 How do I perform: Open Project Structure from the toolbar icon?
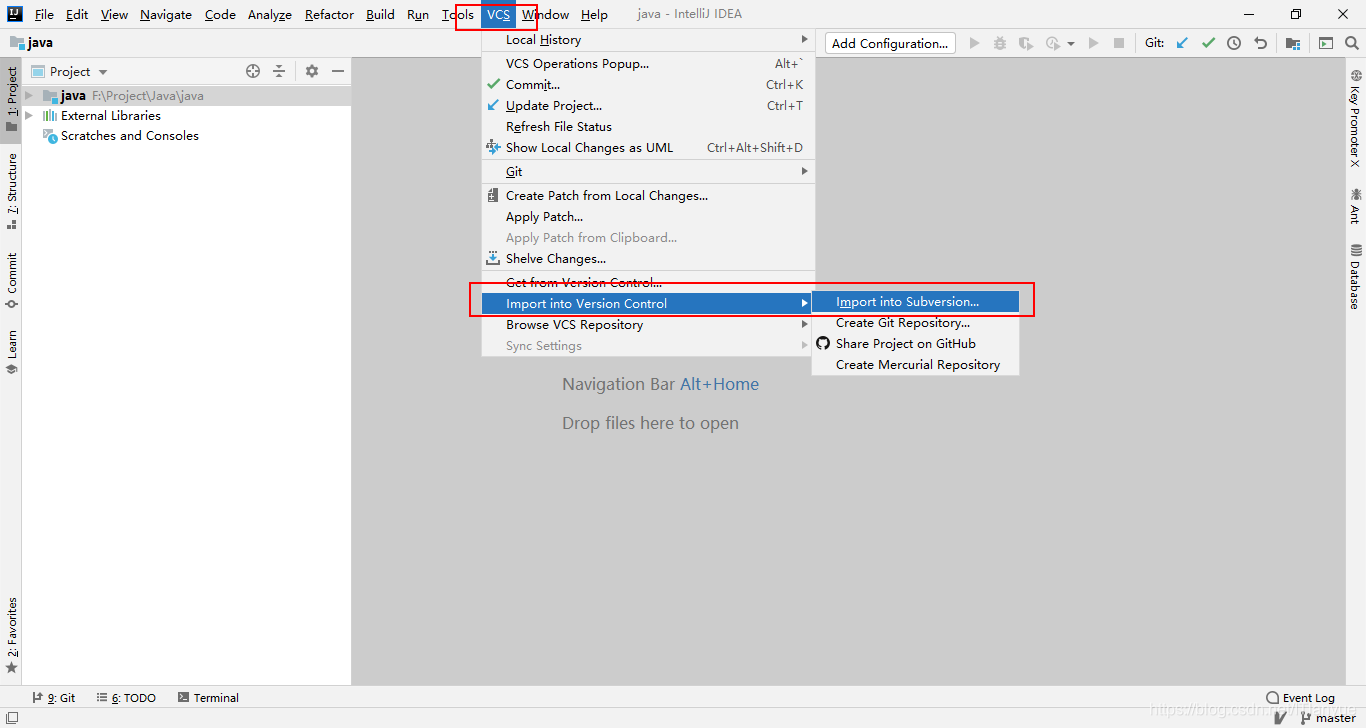tap(1293, 43)
